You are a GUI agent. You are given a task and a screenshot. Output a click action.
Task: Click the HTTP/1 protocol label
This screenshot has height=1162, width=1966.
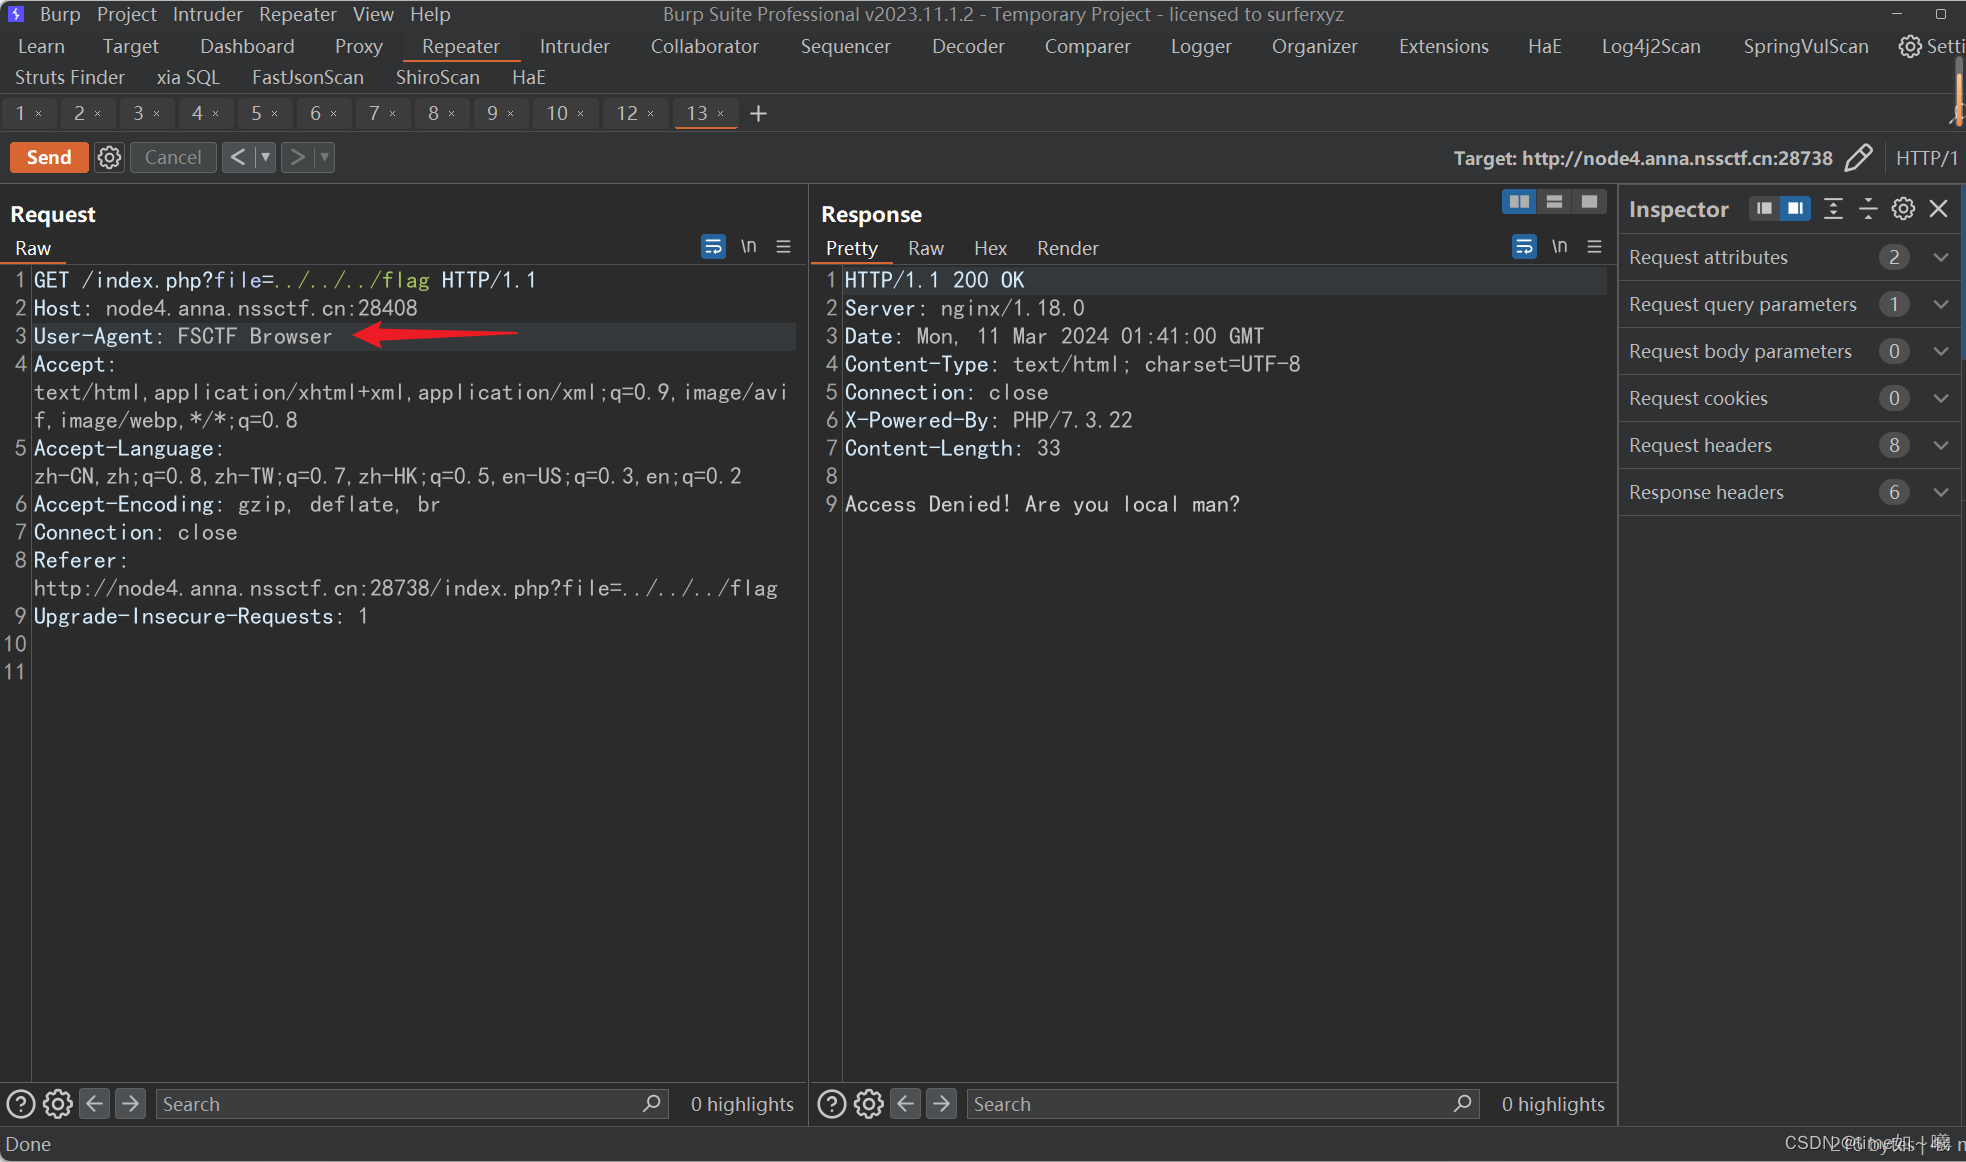pyautogui.click(x=1926, y=158)
